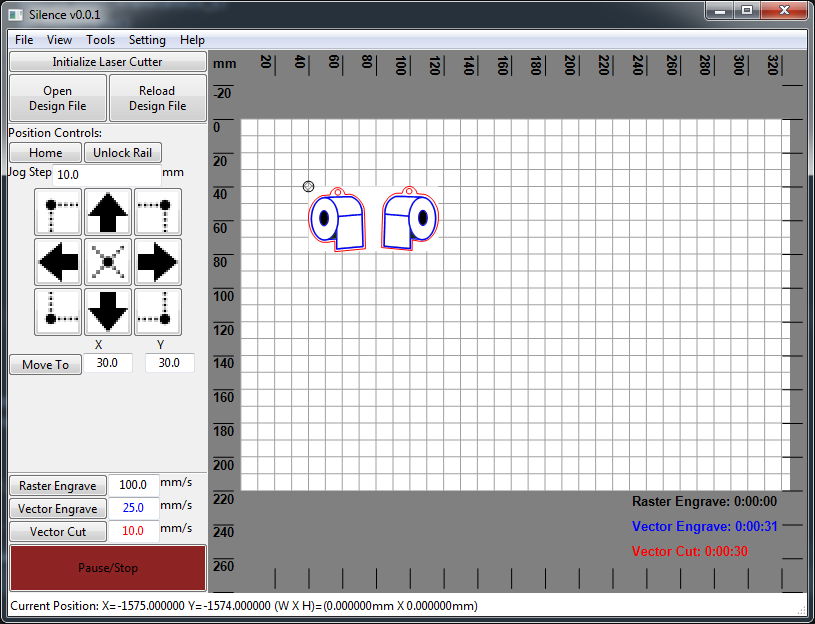Select the left toilet paper design
Viewport: 815px width, 624px height.
[x=337, y=220]
